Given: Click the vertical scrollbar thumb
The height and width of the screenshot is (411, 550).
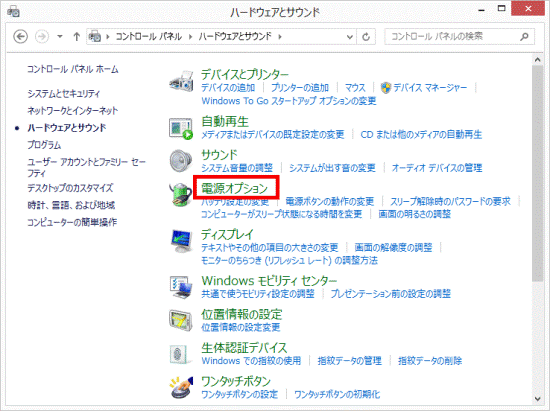Looking at the screenshot, I should [537, 173].
